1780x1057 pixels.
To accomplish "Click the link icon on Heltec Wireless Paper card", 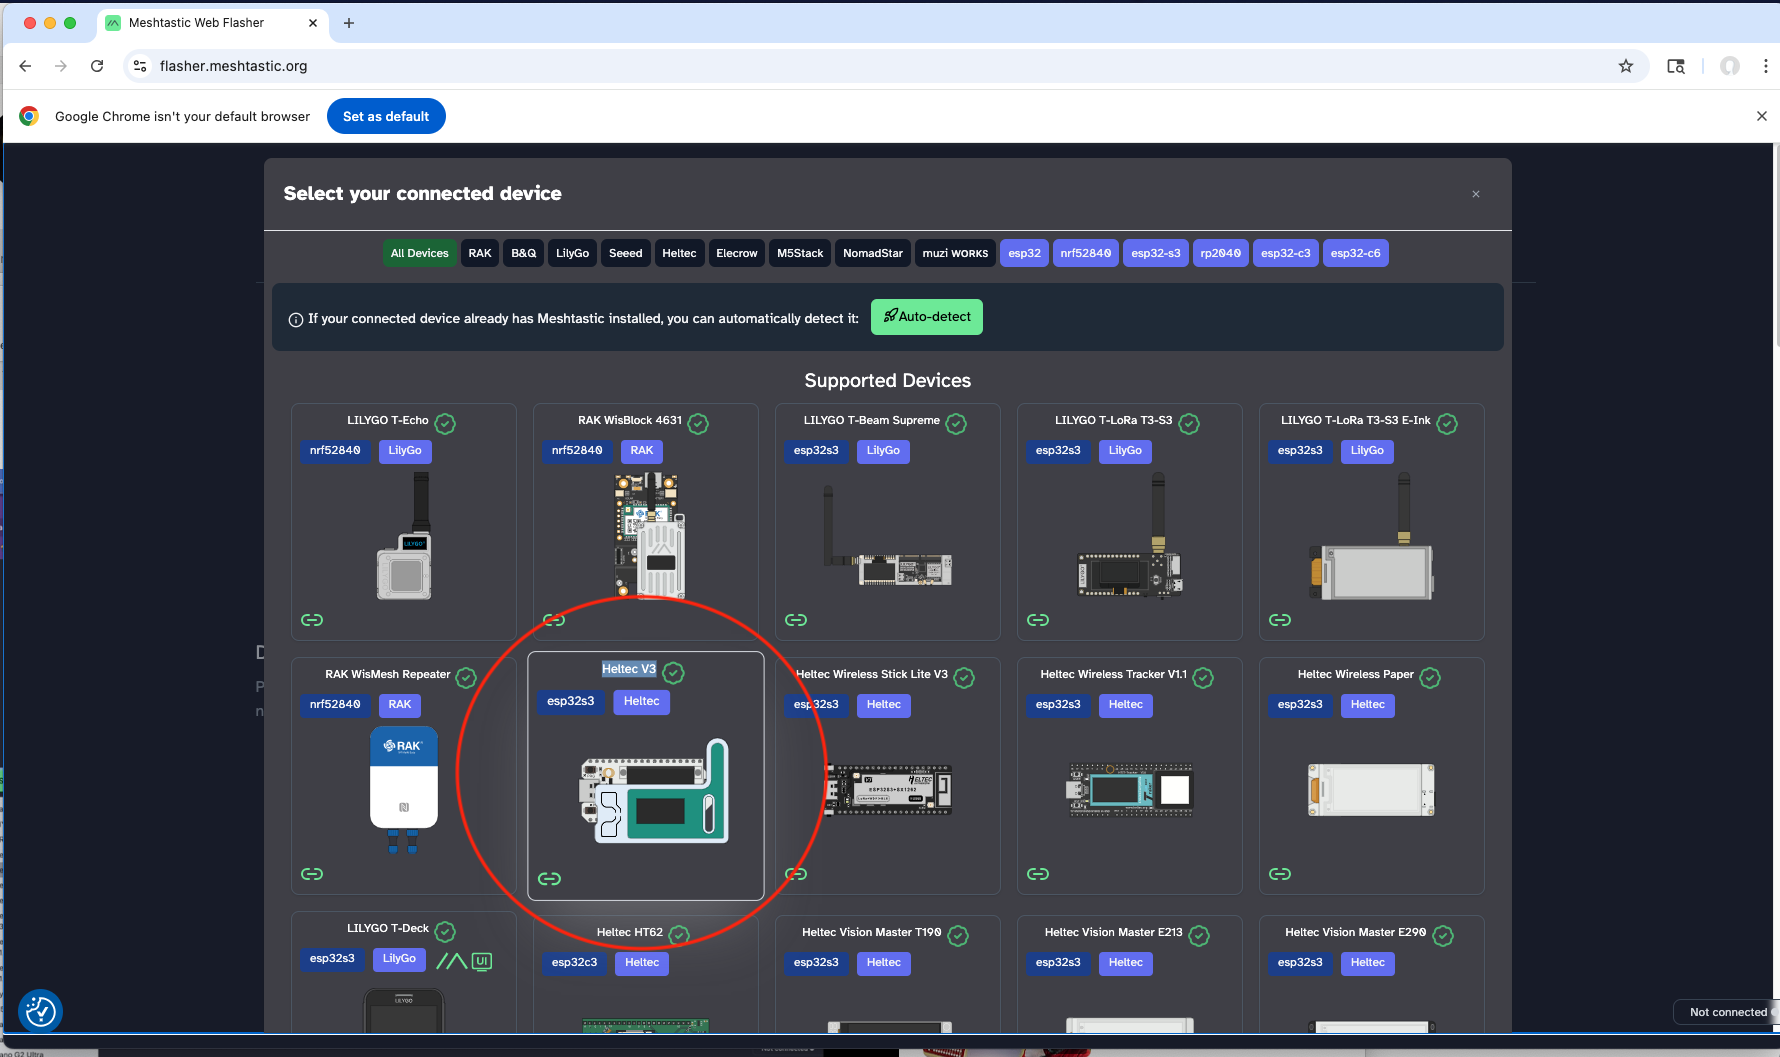I will pyautogui.click(x=1280, y=874).
